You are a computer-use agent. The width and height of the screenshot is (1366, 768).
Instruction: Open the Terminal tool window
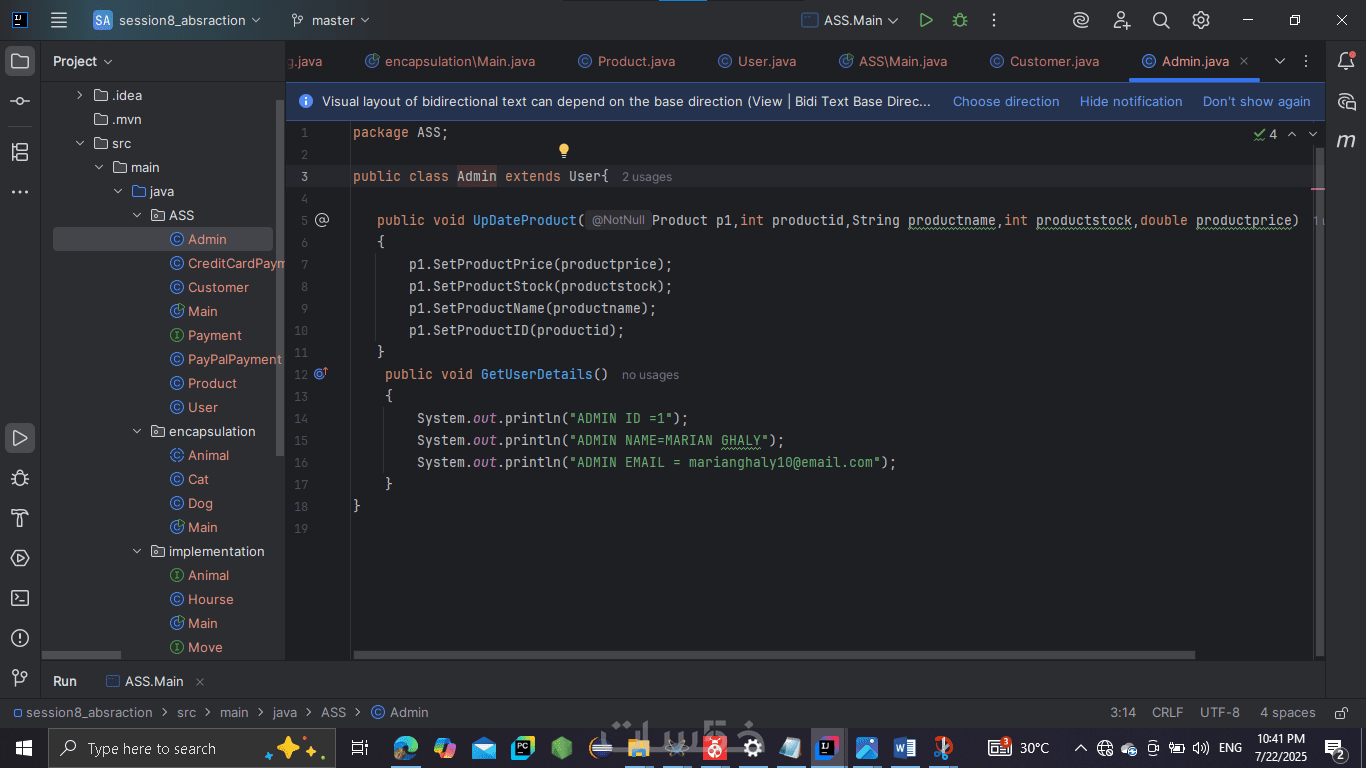click(x=20, y=598)
